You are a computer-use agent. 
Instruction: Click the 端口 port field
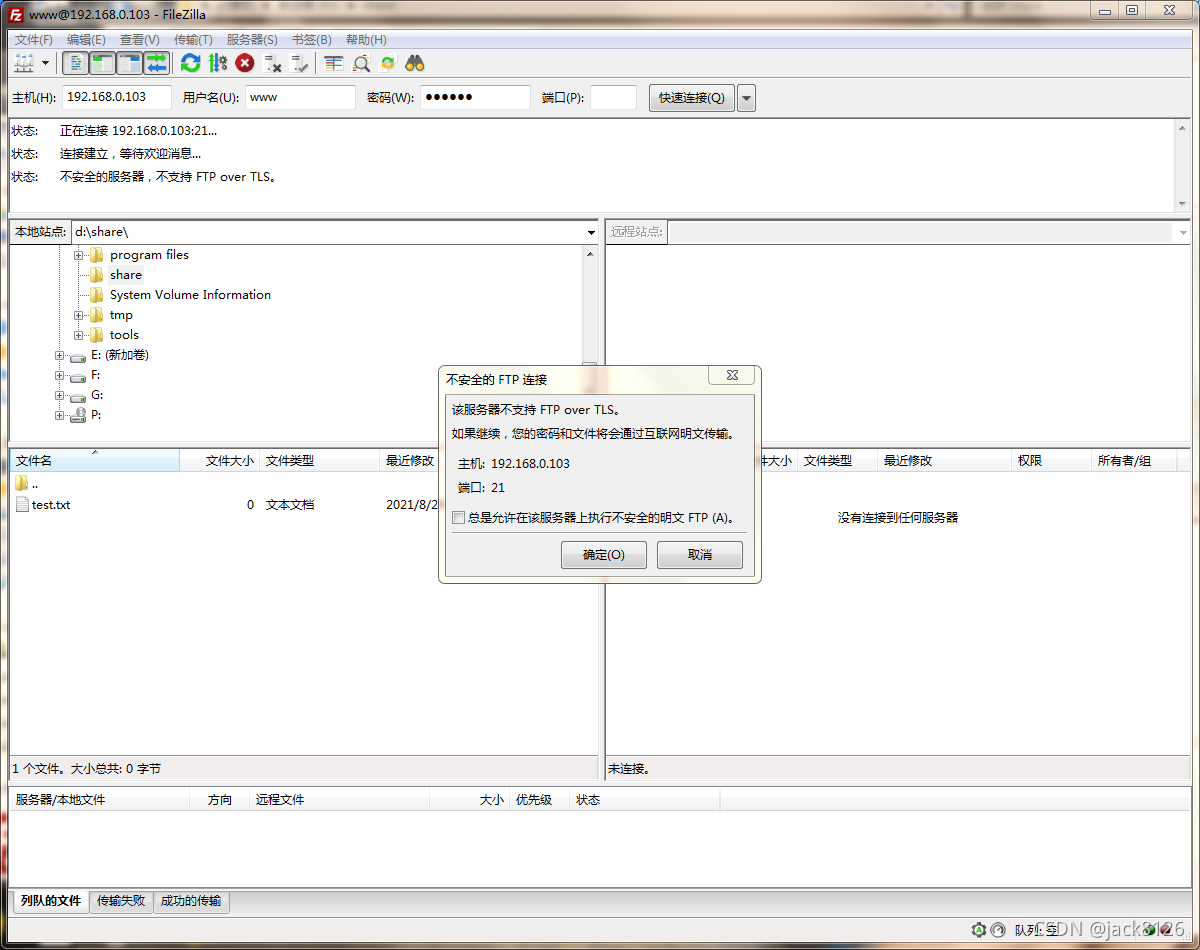pos(613,97)
